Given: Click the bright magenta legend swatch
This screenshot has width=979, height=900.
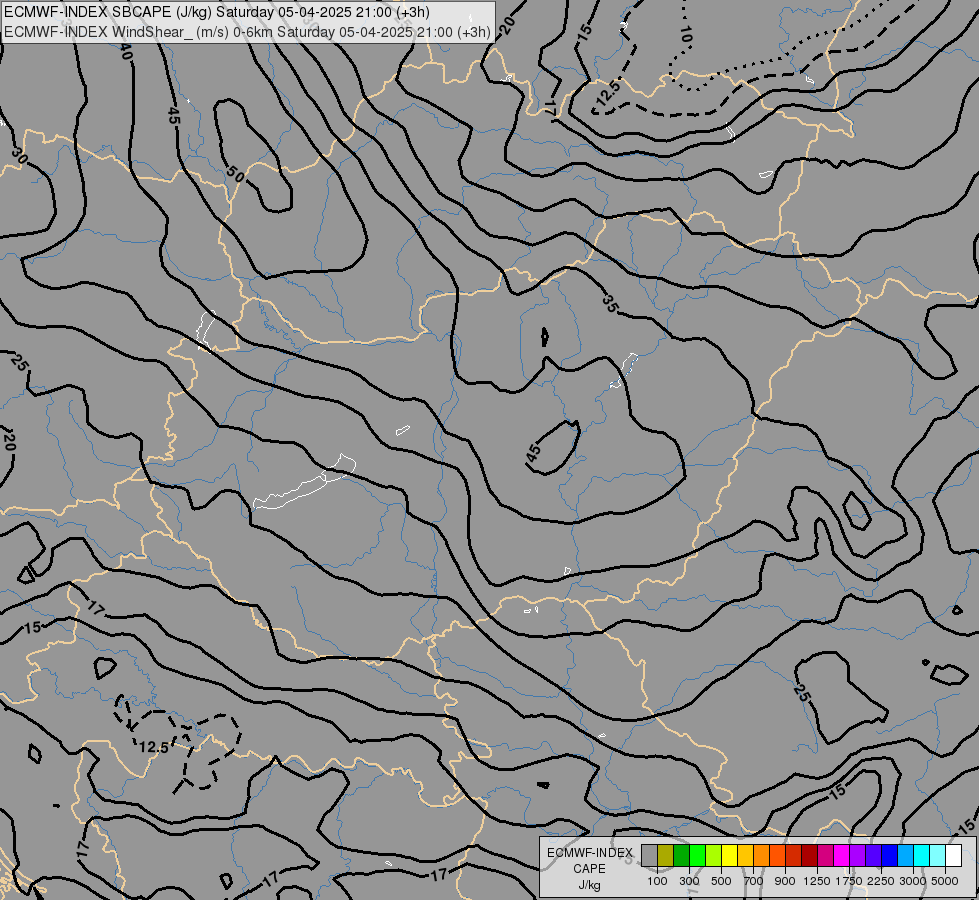Looking at the screenshot, I should (x=841, y=856).
